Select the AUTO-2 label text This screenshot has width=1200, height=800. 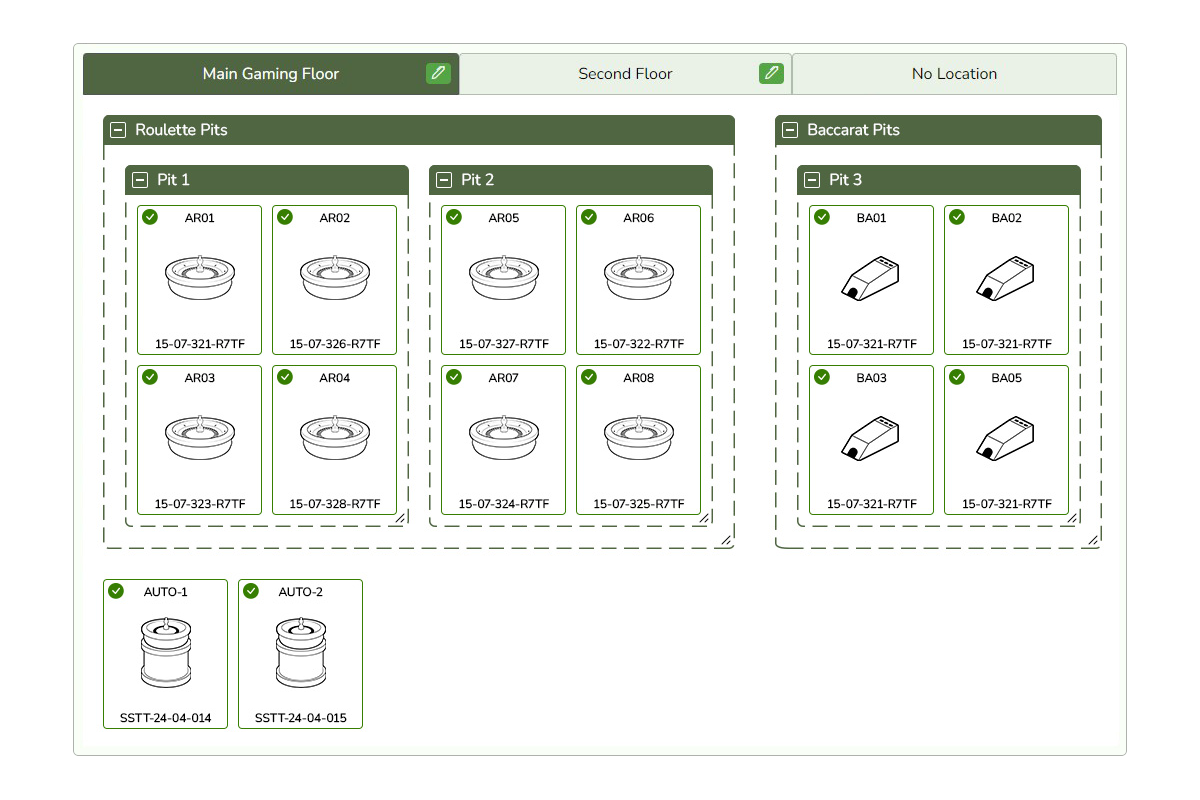pos(301,592)
